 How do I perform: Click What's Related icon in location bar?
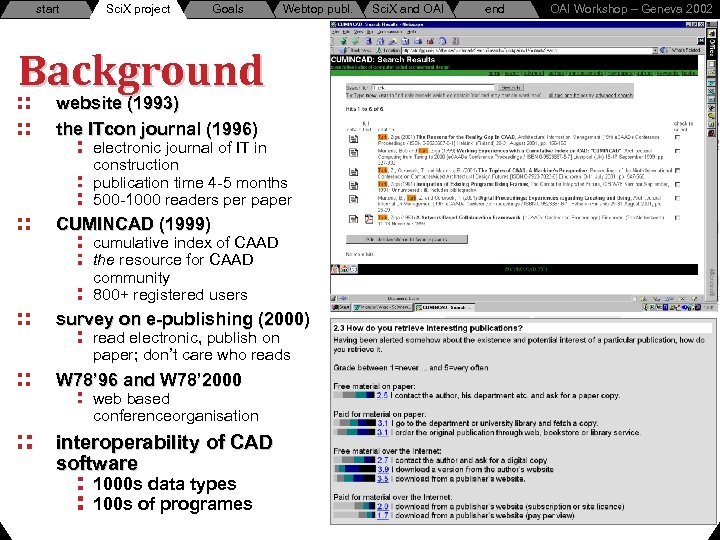[x=663, y=51]
